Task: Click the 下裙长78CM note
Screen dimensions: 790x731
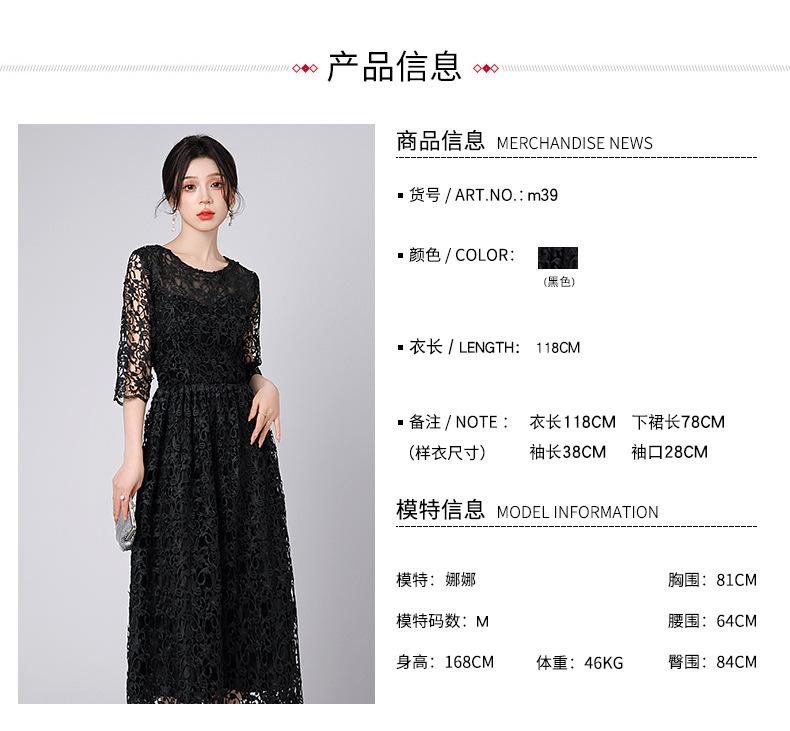Action: pyautogui.click(x=678, y=422)
